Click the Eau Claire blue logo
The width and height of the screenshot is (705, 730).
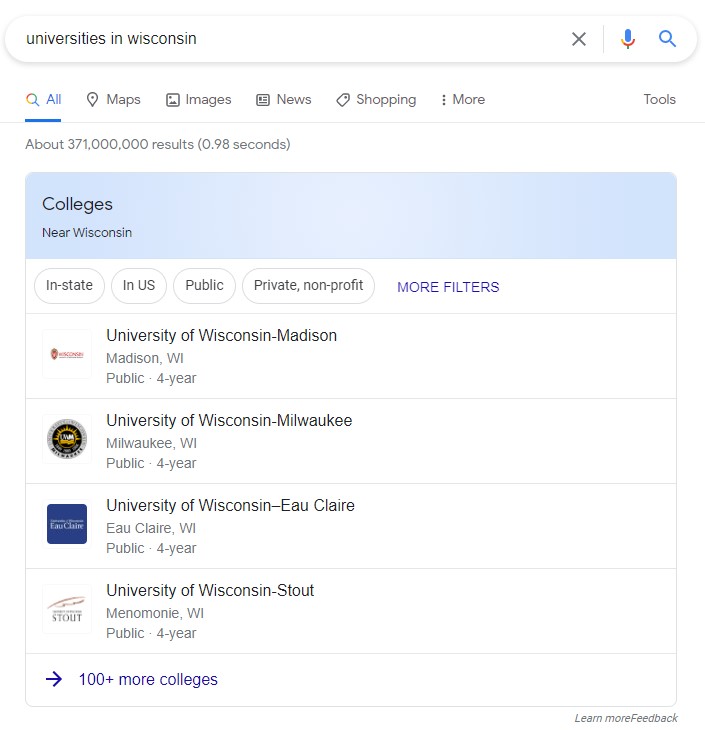pyautogui.click(x=67, y=524)
